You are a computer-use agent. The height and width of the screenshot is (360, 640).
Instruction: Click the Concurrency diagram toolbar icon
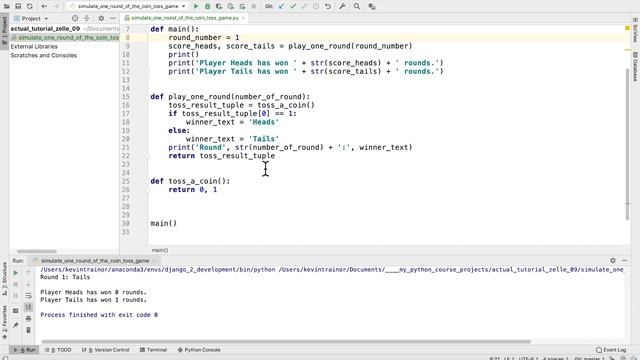[242, 7]
